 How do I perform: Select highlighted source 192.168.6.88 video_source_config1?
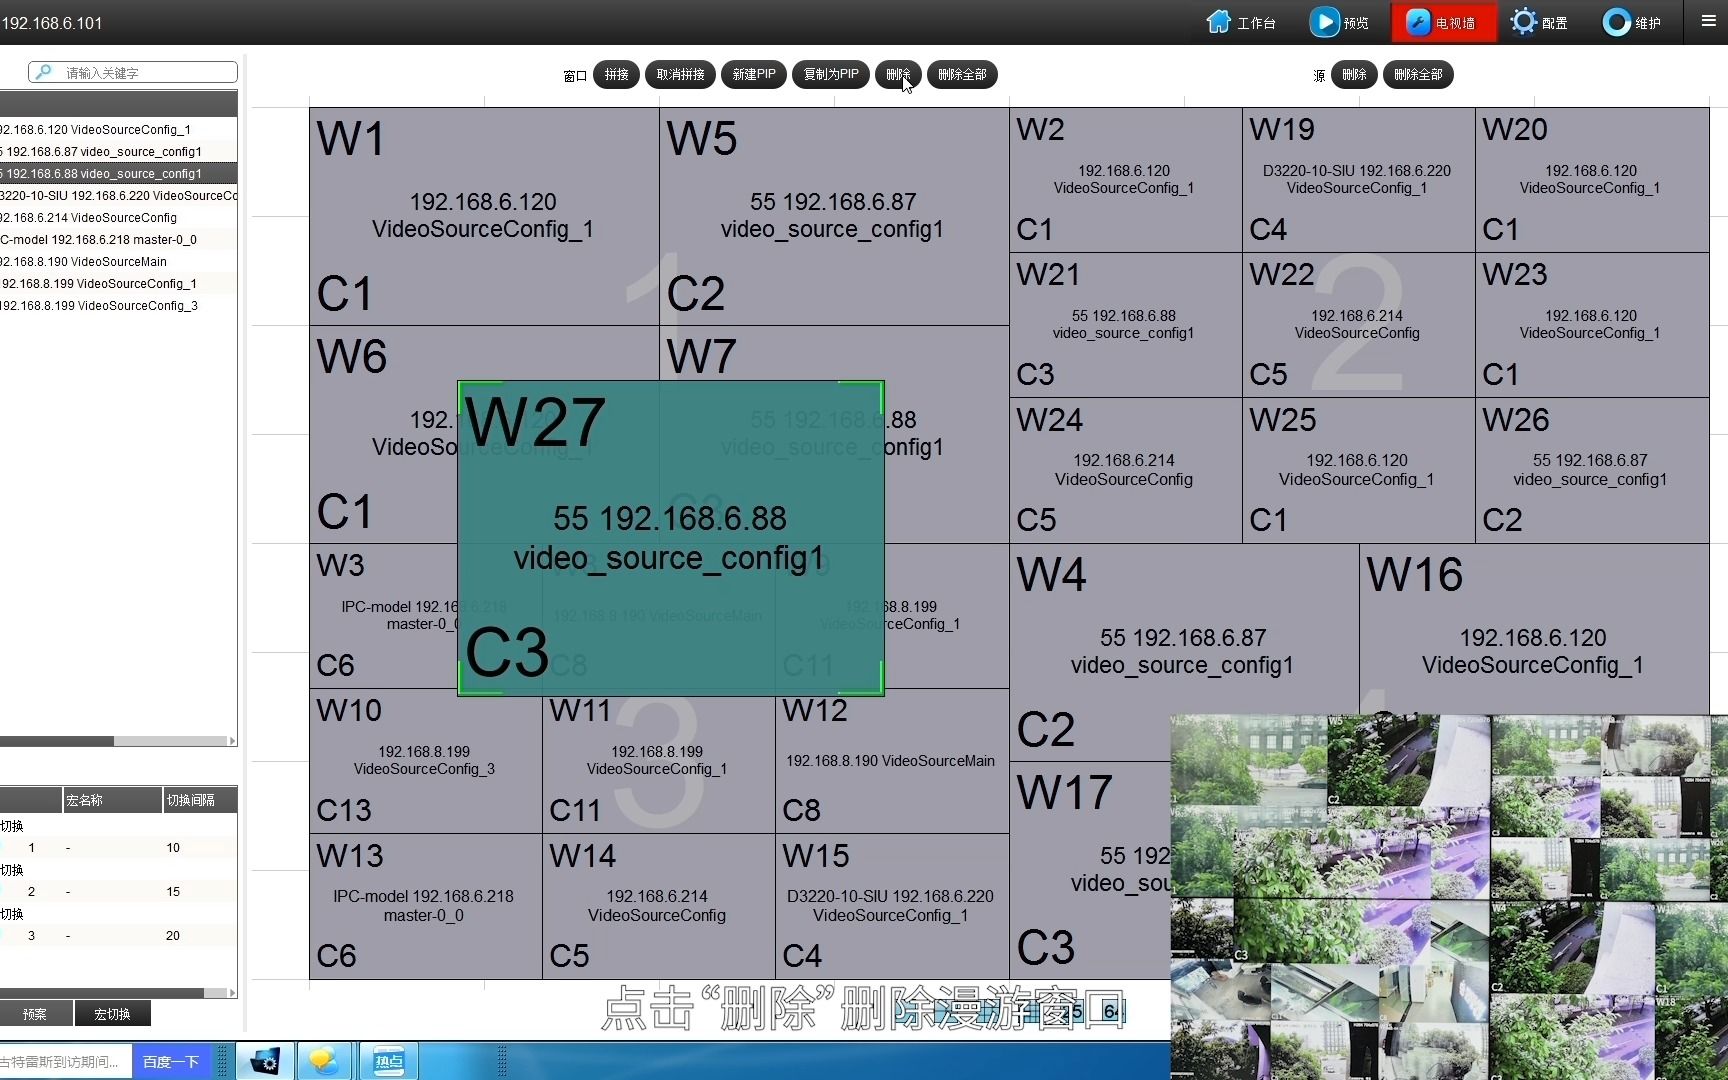click(118, 174)
